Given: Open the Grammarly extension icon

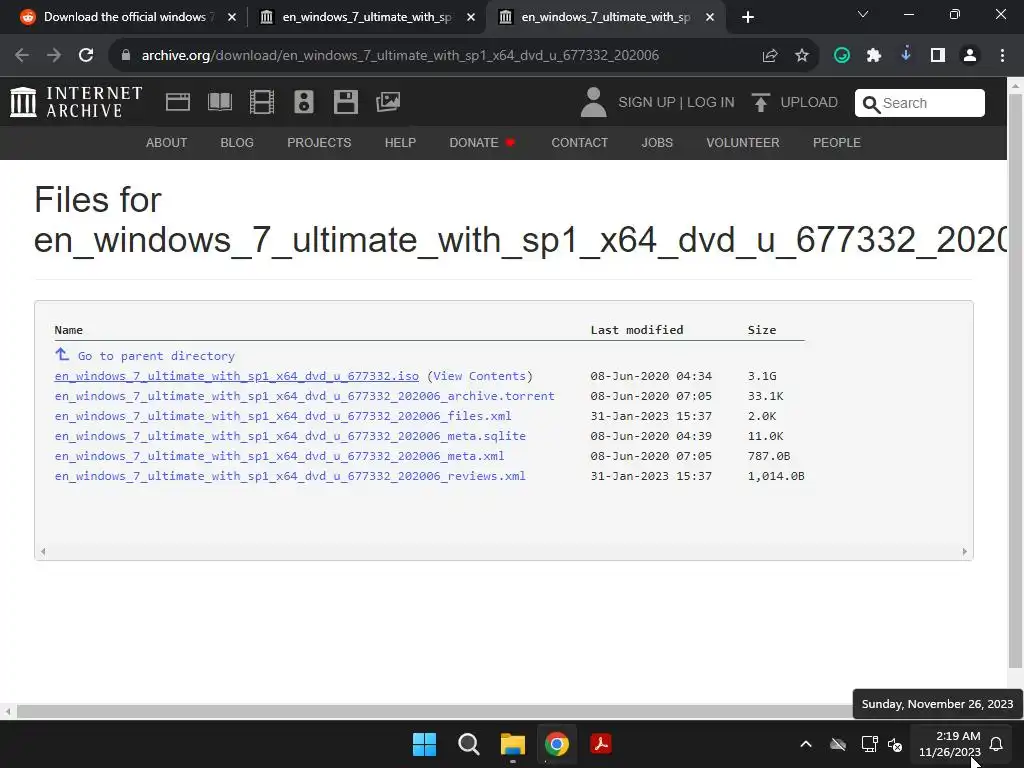Looking at the screenshot, I should pos(842,56).
